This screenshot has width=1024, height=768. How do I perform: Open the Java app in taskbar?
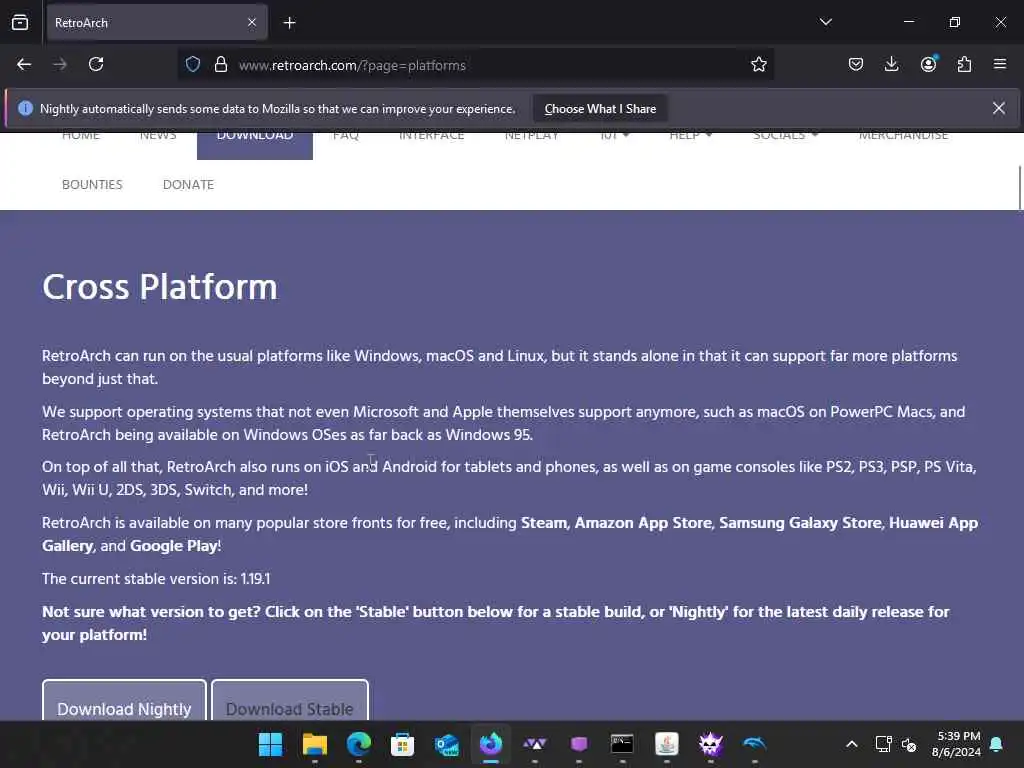667,744
